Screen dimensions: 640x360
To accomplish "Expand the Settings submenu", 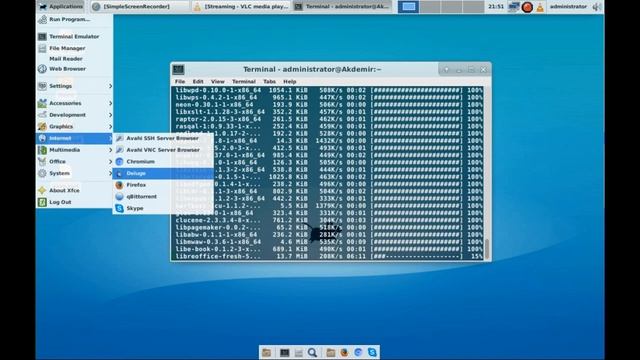I will coord(74,86).
